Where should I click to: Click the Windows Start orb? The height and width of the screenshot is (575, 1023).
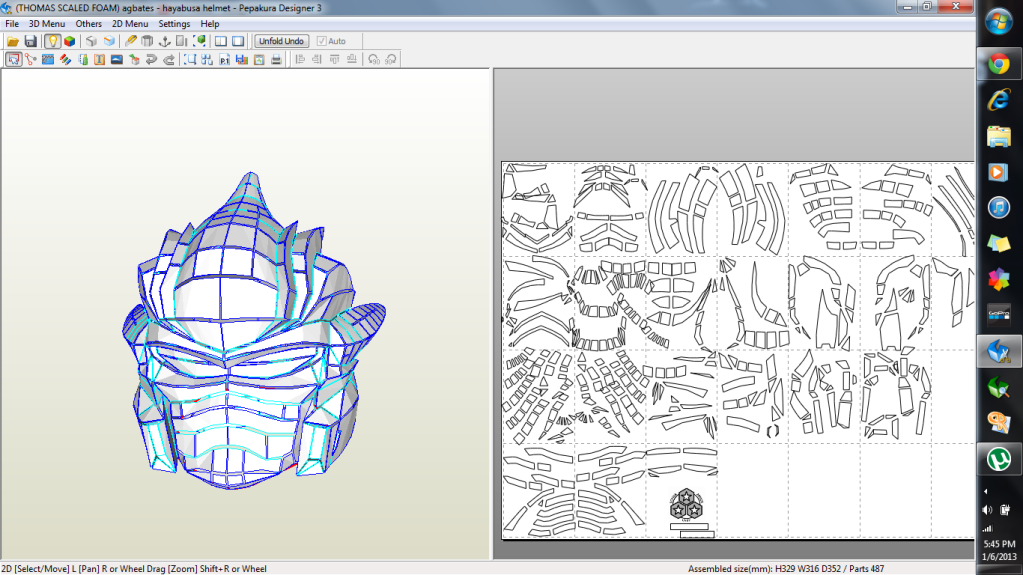998,22
